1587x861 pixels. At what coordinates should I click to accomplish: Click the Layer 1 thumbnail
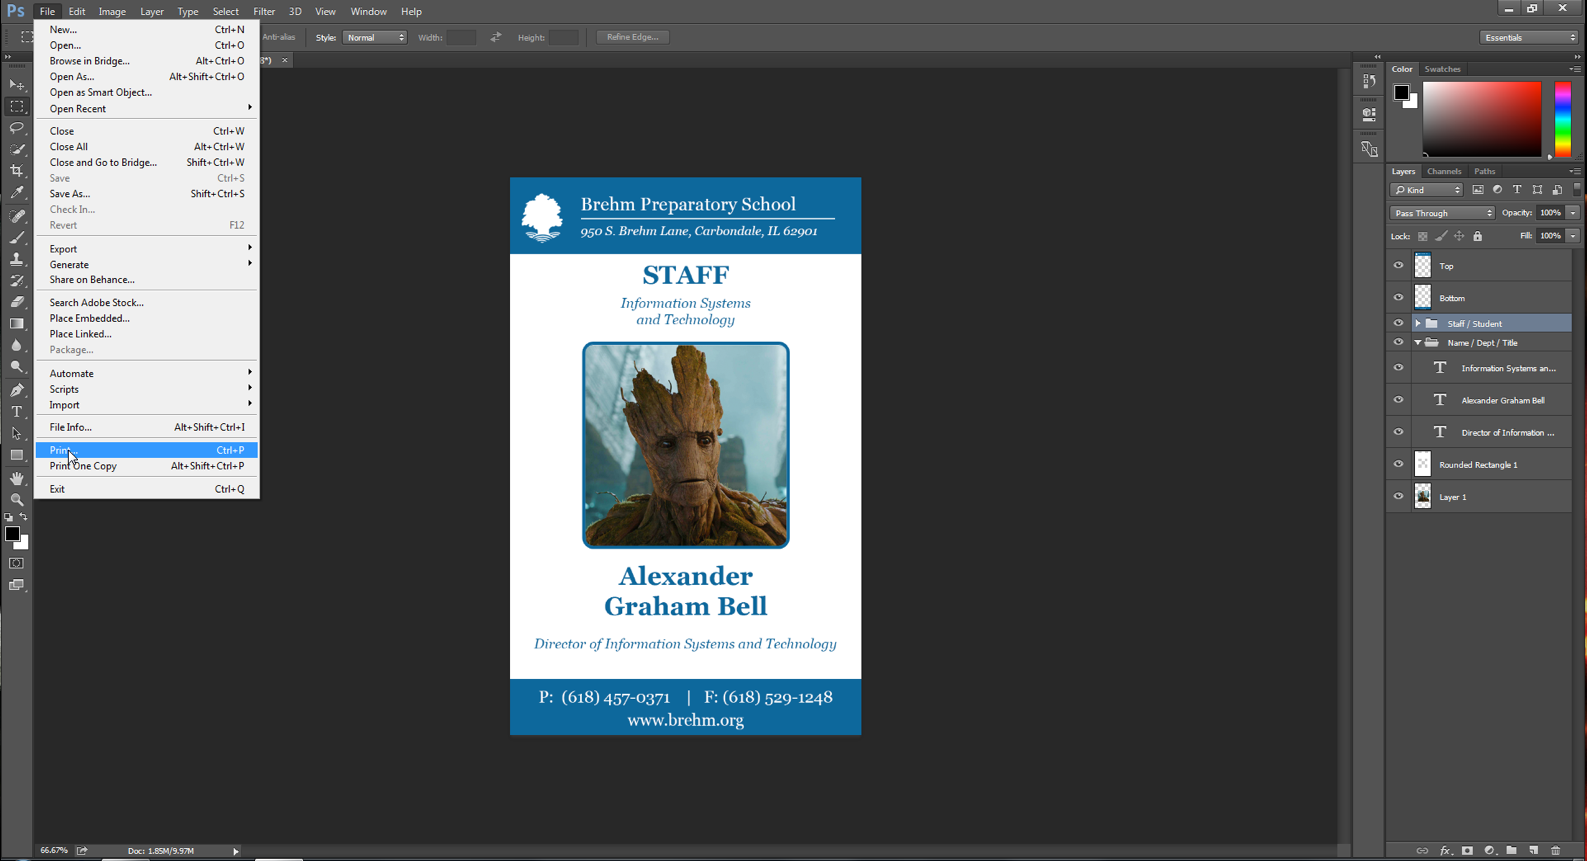[1423, 497]
